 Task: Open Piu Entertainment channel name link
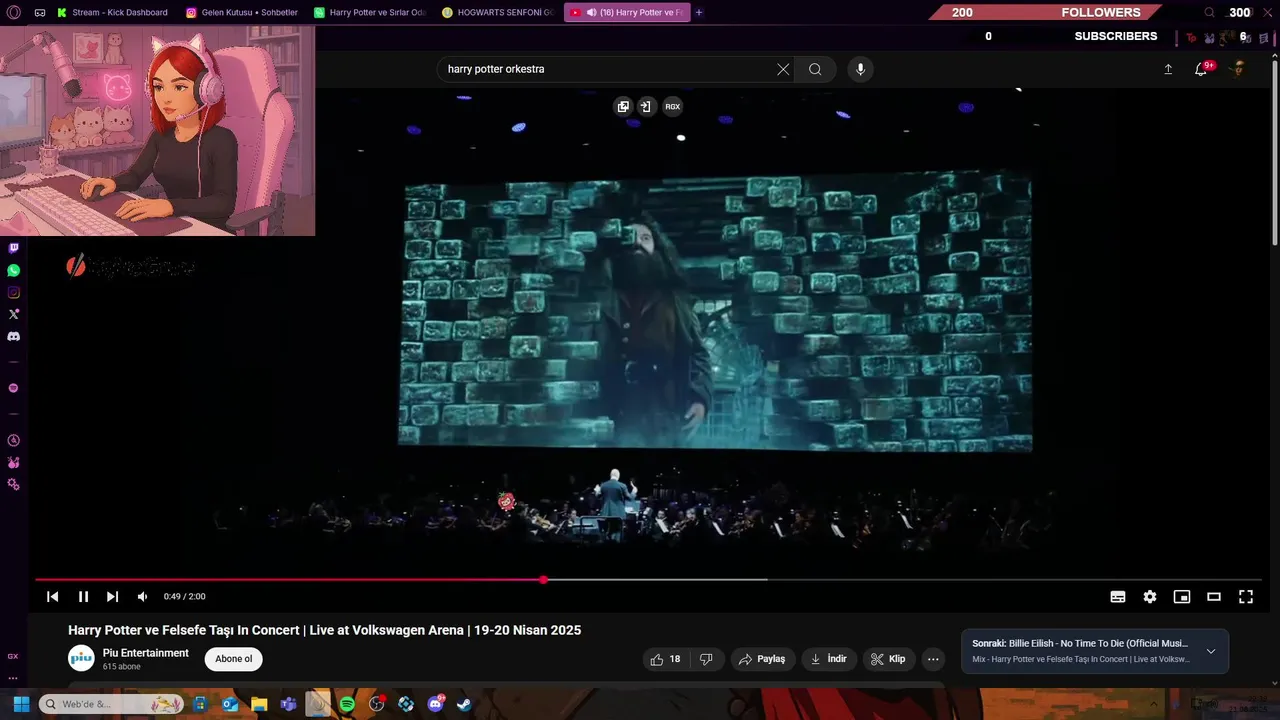(x=145, y=653)
